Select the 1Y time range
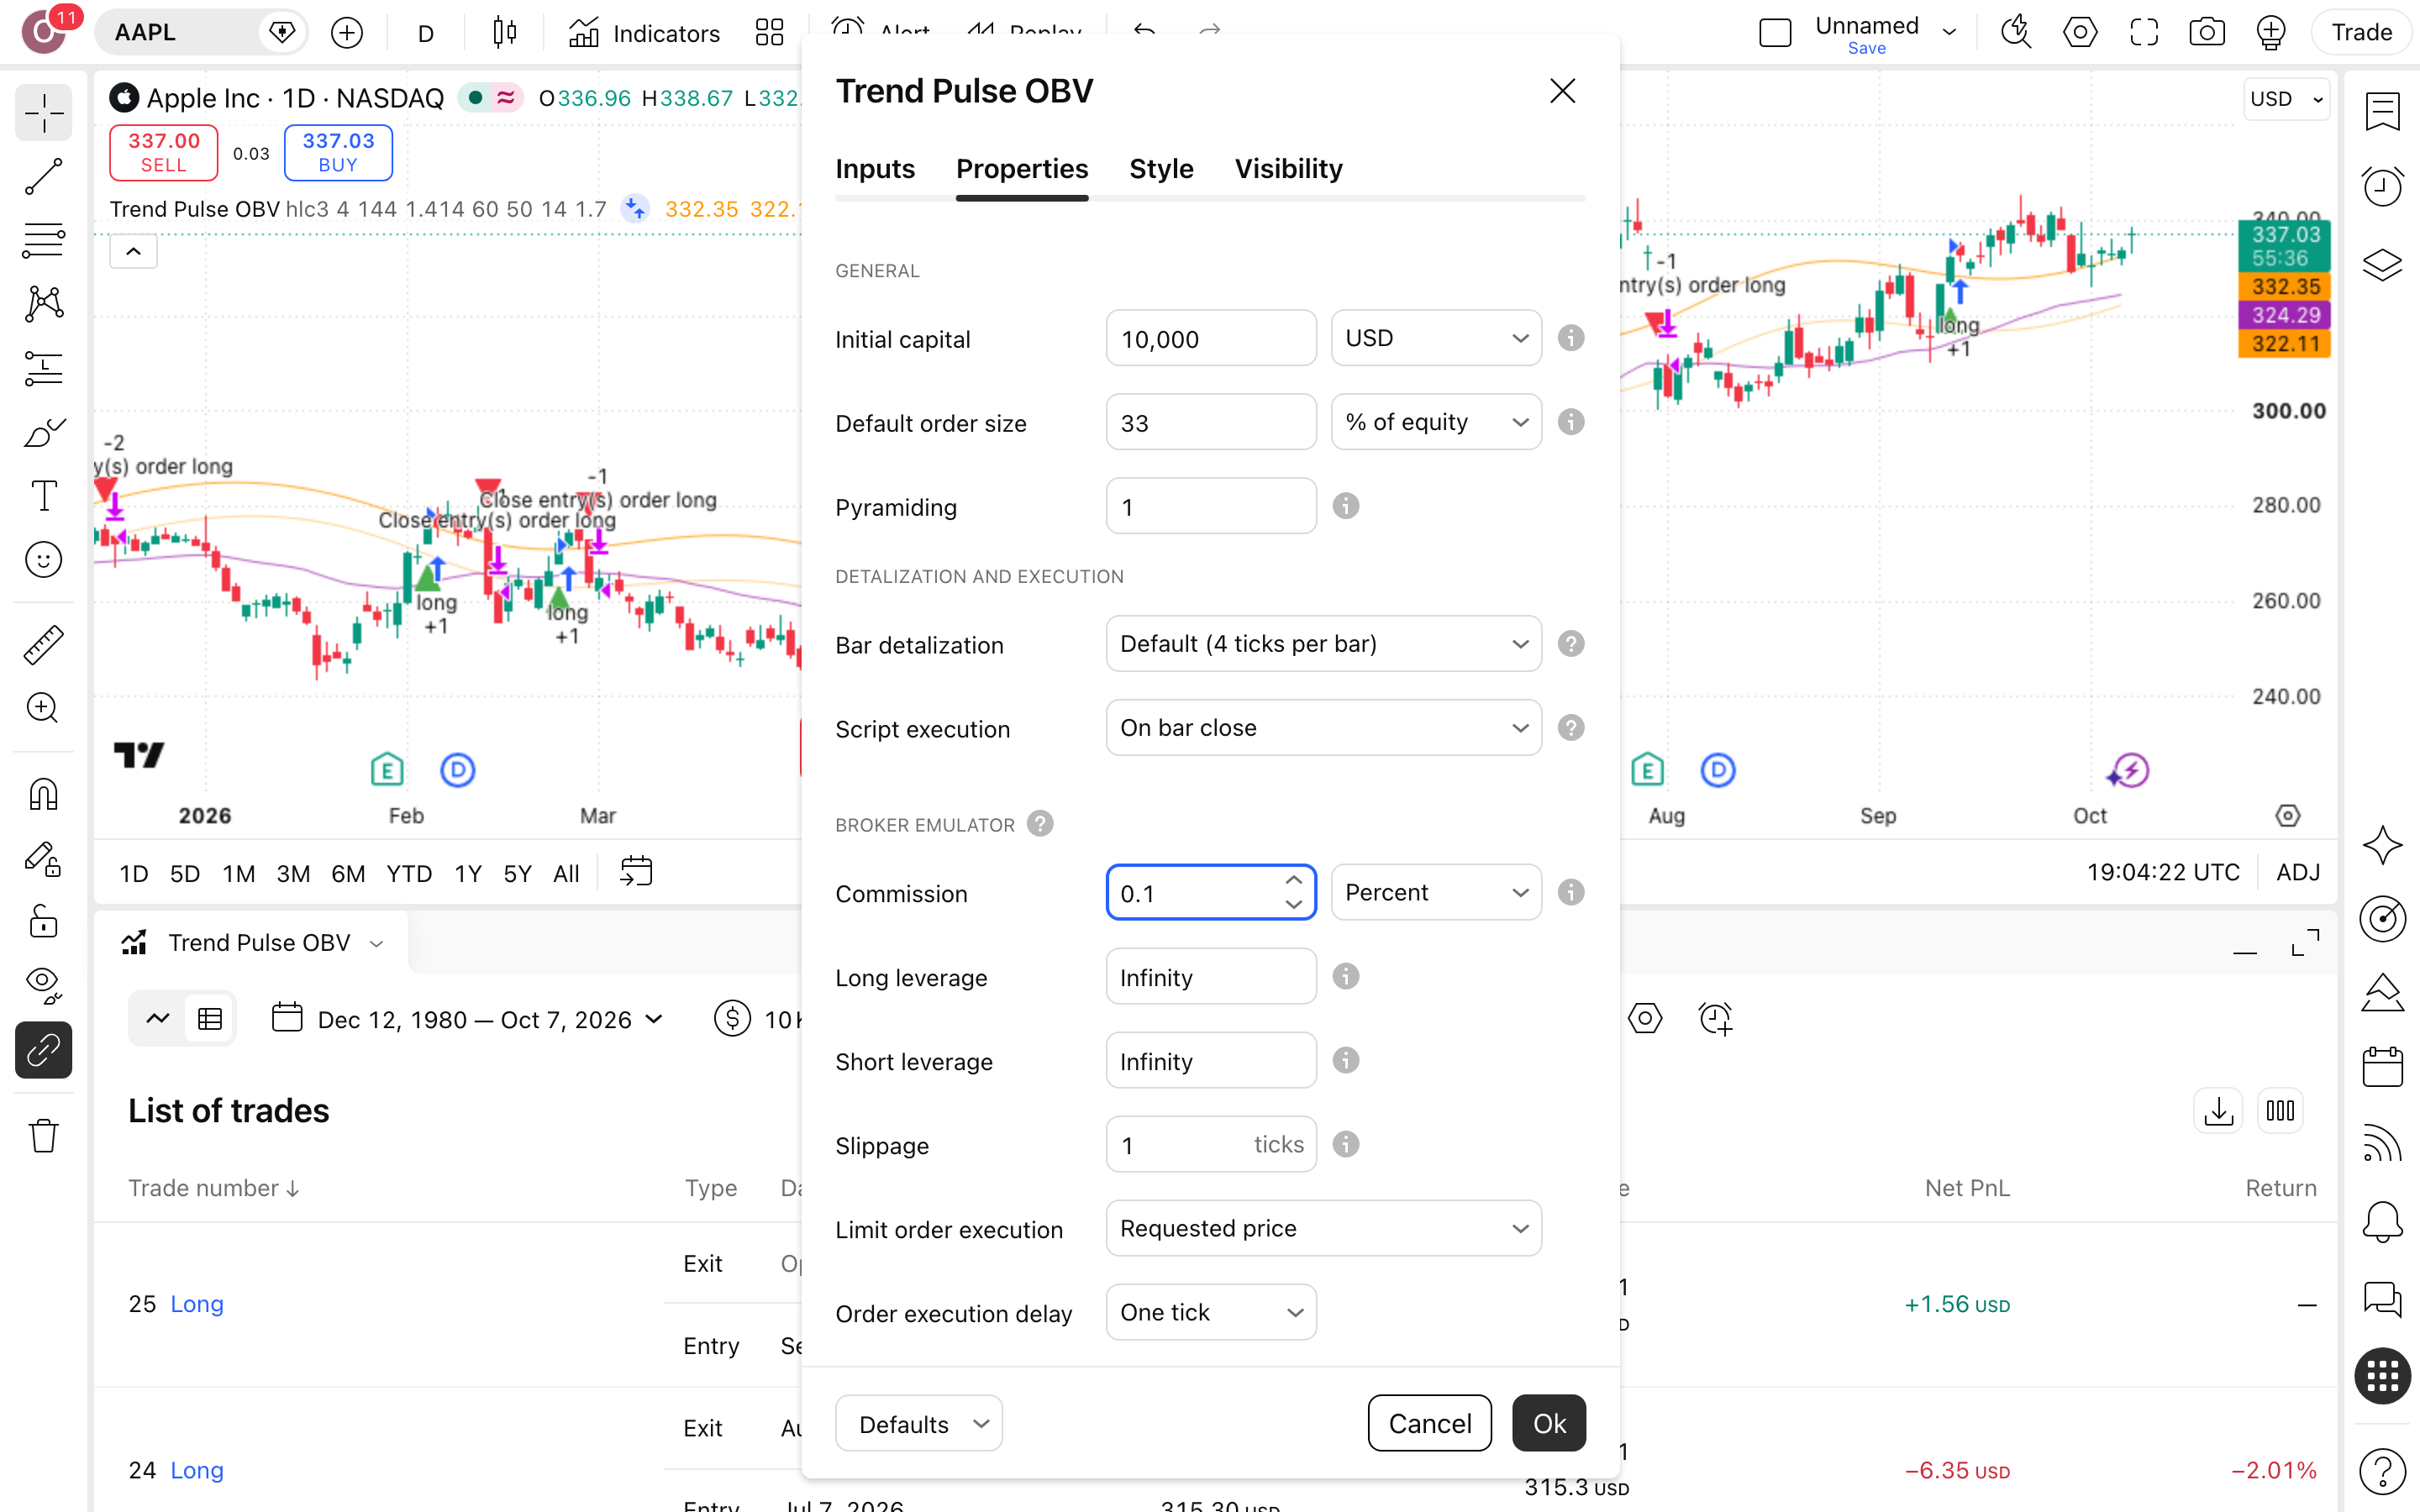This screenshot has width=2420, height=1512. [468, 874]
